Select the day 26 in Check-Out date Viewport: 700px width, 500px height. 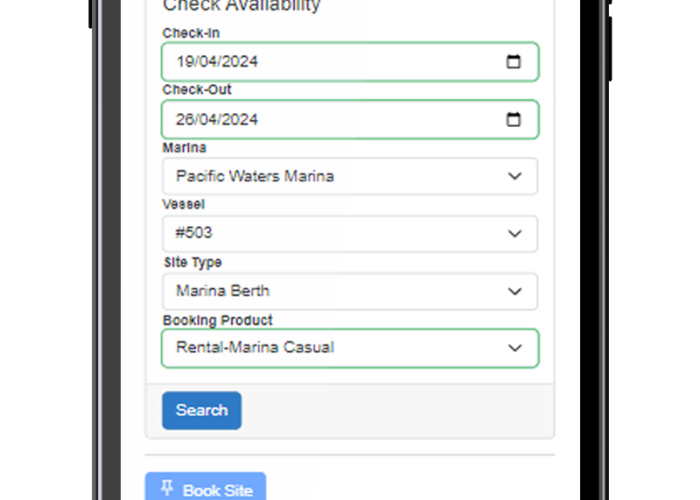point(185,119)
